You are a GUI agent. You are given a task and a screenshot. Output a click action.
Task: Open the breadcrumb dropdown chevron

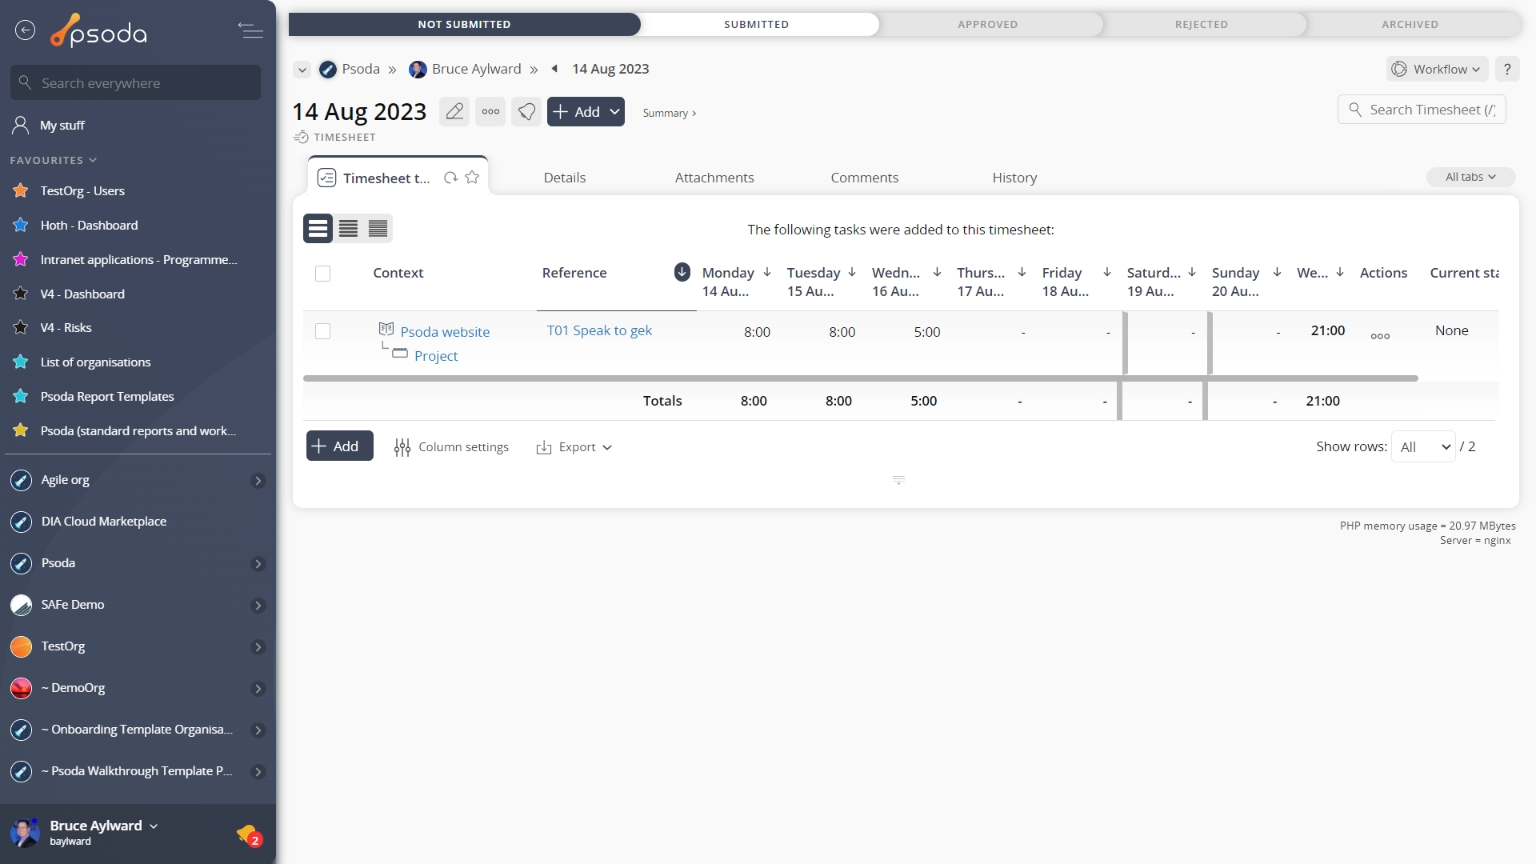302,70
